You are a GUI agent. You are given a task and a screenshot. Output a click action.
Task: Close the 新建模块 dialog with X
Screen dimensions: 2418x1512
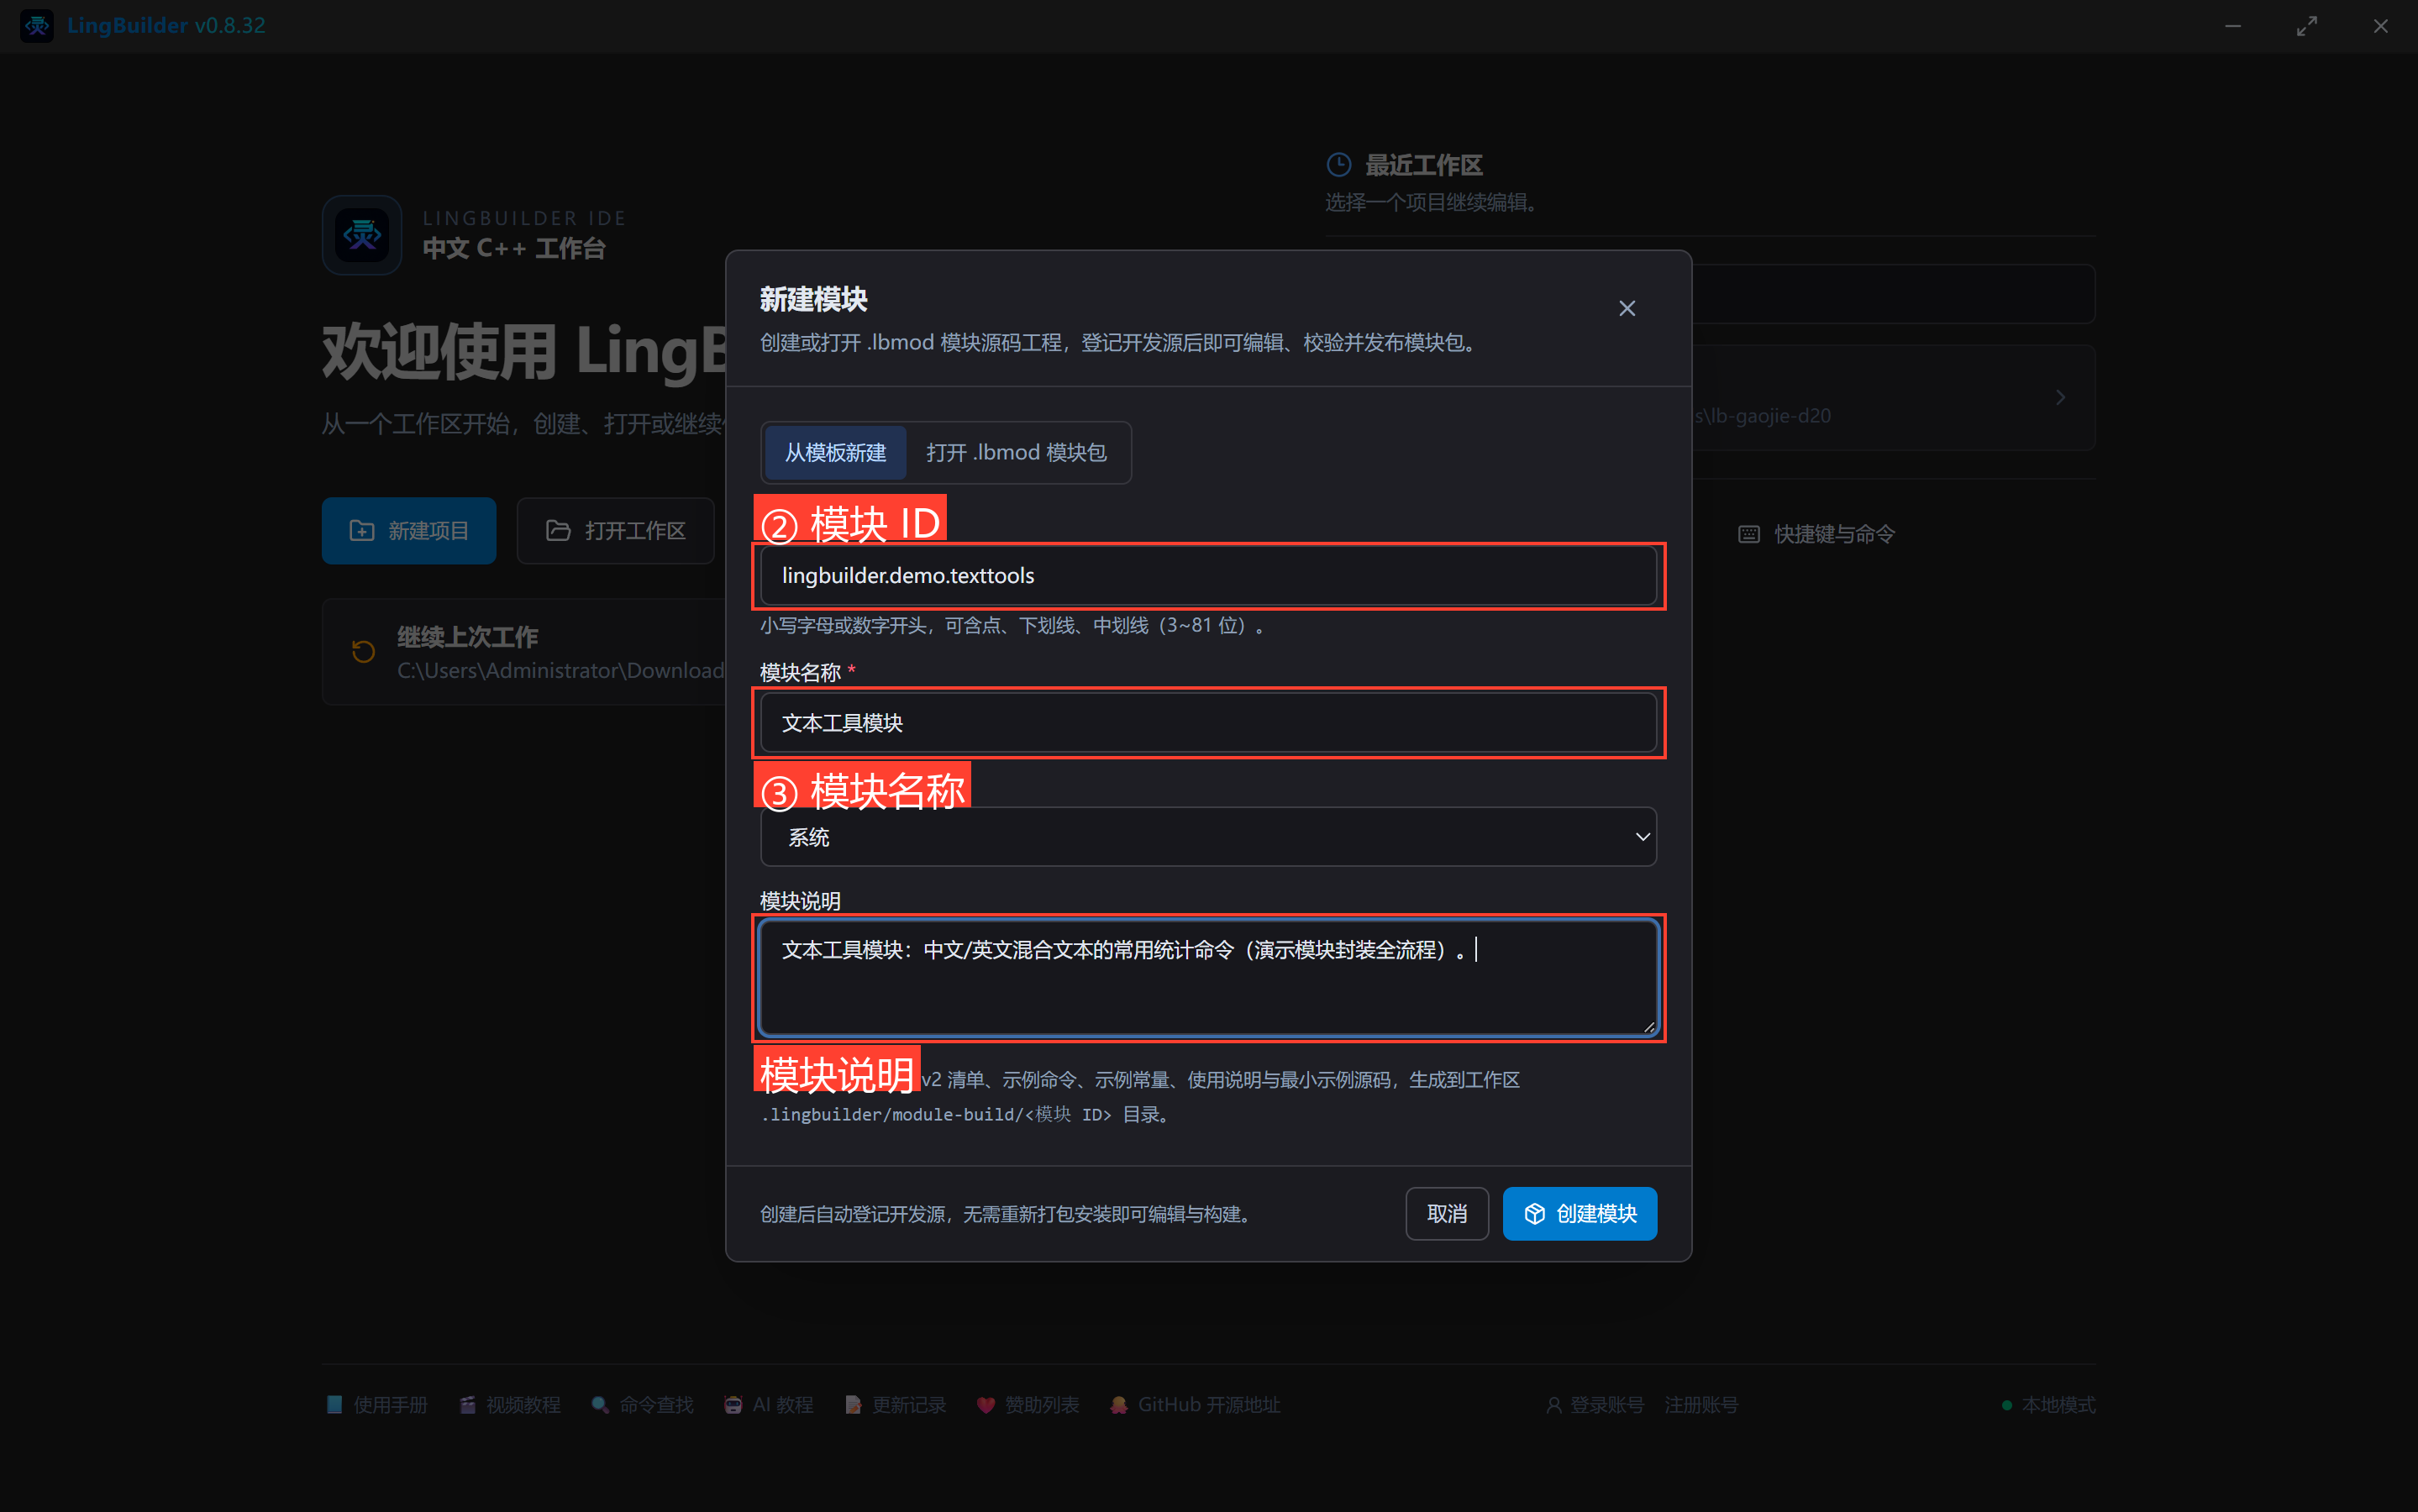1627,308
